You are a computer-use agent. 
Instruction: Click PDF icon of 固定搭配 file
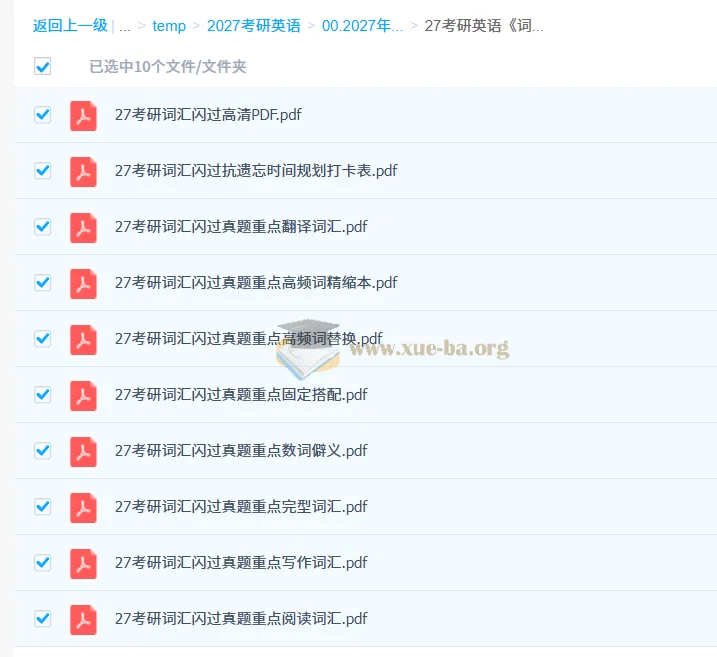click(x=83, y=396)
